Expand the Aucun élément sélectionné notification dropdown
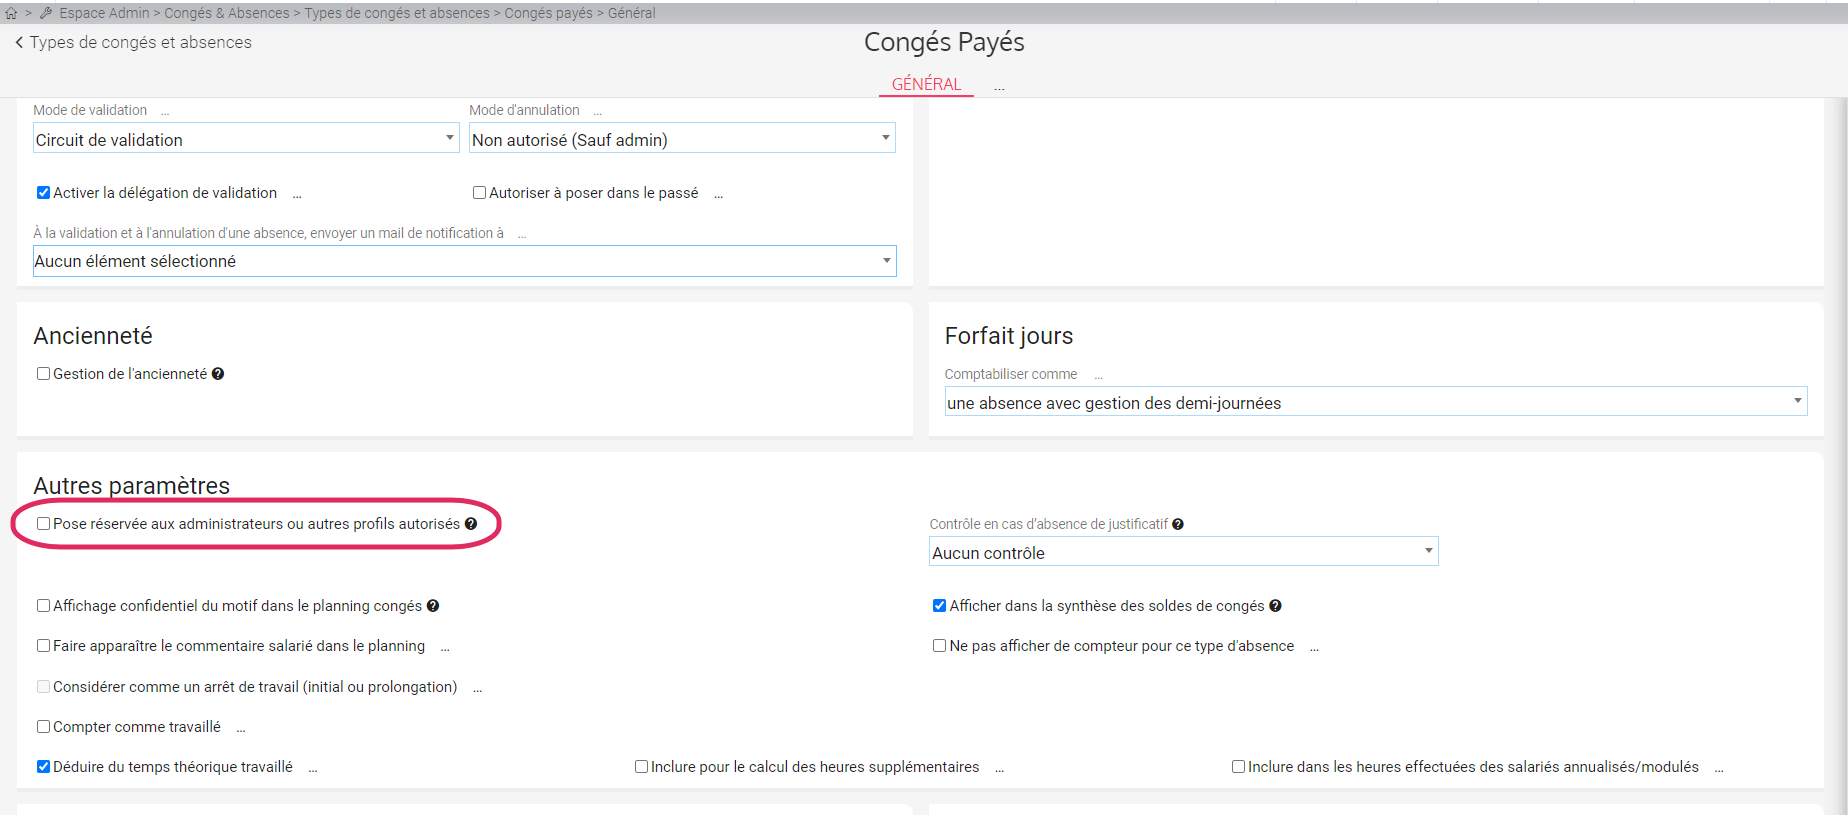The image size is (1848, 815). (465, 261)
